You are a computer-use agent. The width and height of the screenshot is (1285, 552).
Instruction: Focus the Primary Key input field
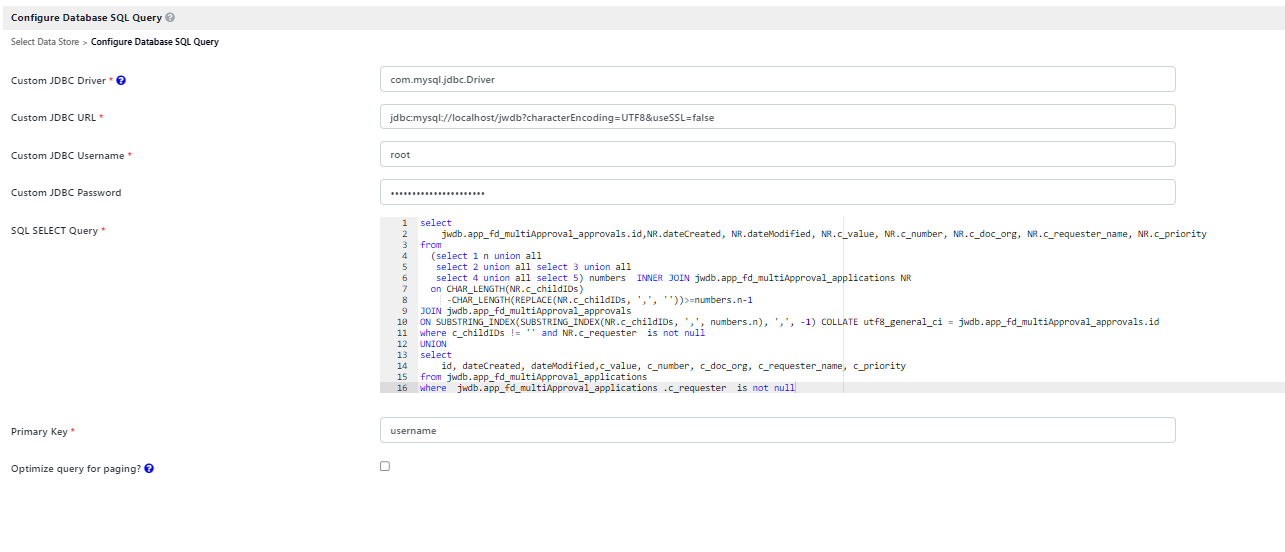coord(777,430)
